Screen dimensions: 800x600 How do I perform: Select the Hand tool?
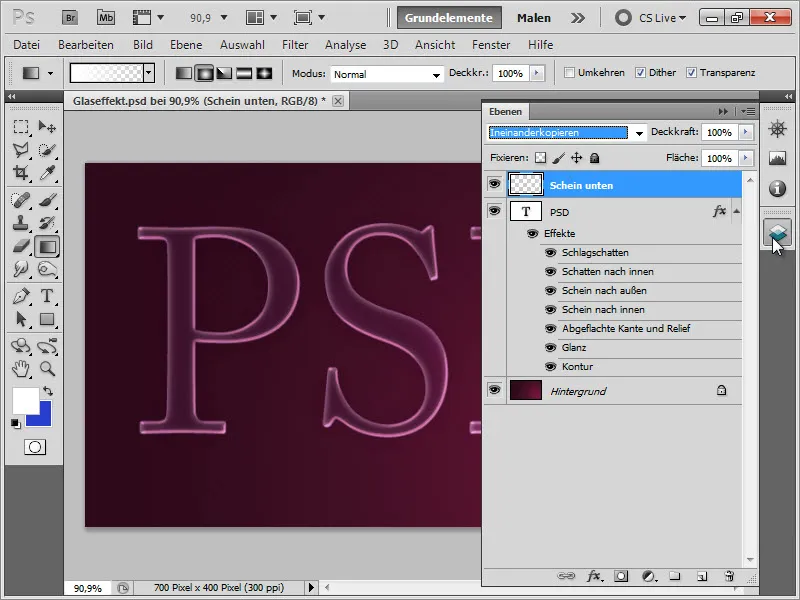coord(21,368)
